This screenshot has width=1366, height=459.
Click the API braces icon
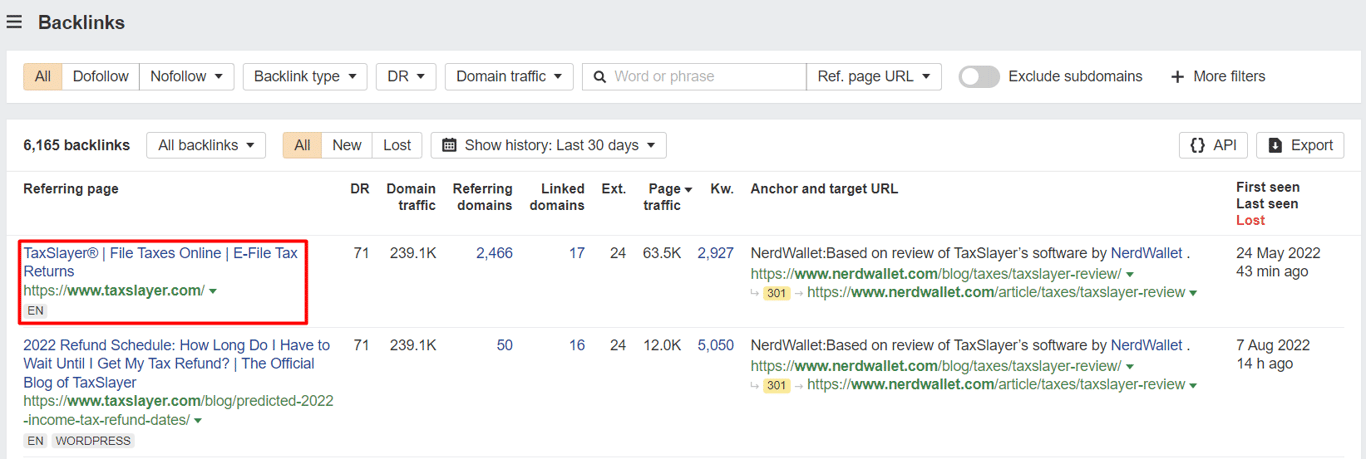1197,146
